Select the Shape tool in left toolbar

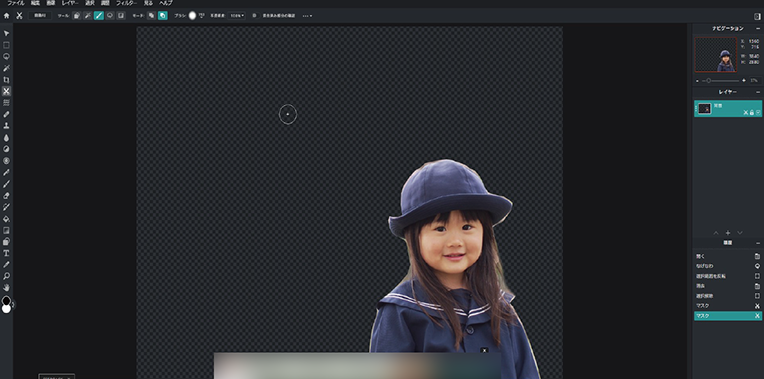pyautogui.click(x=6, y=242)
